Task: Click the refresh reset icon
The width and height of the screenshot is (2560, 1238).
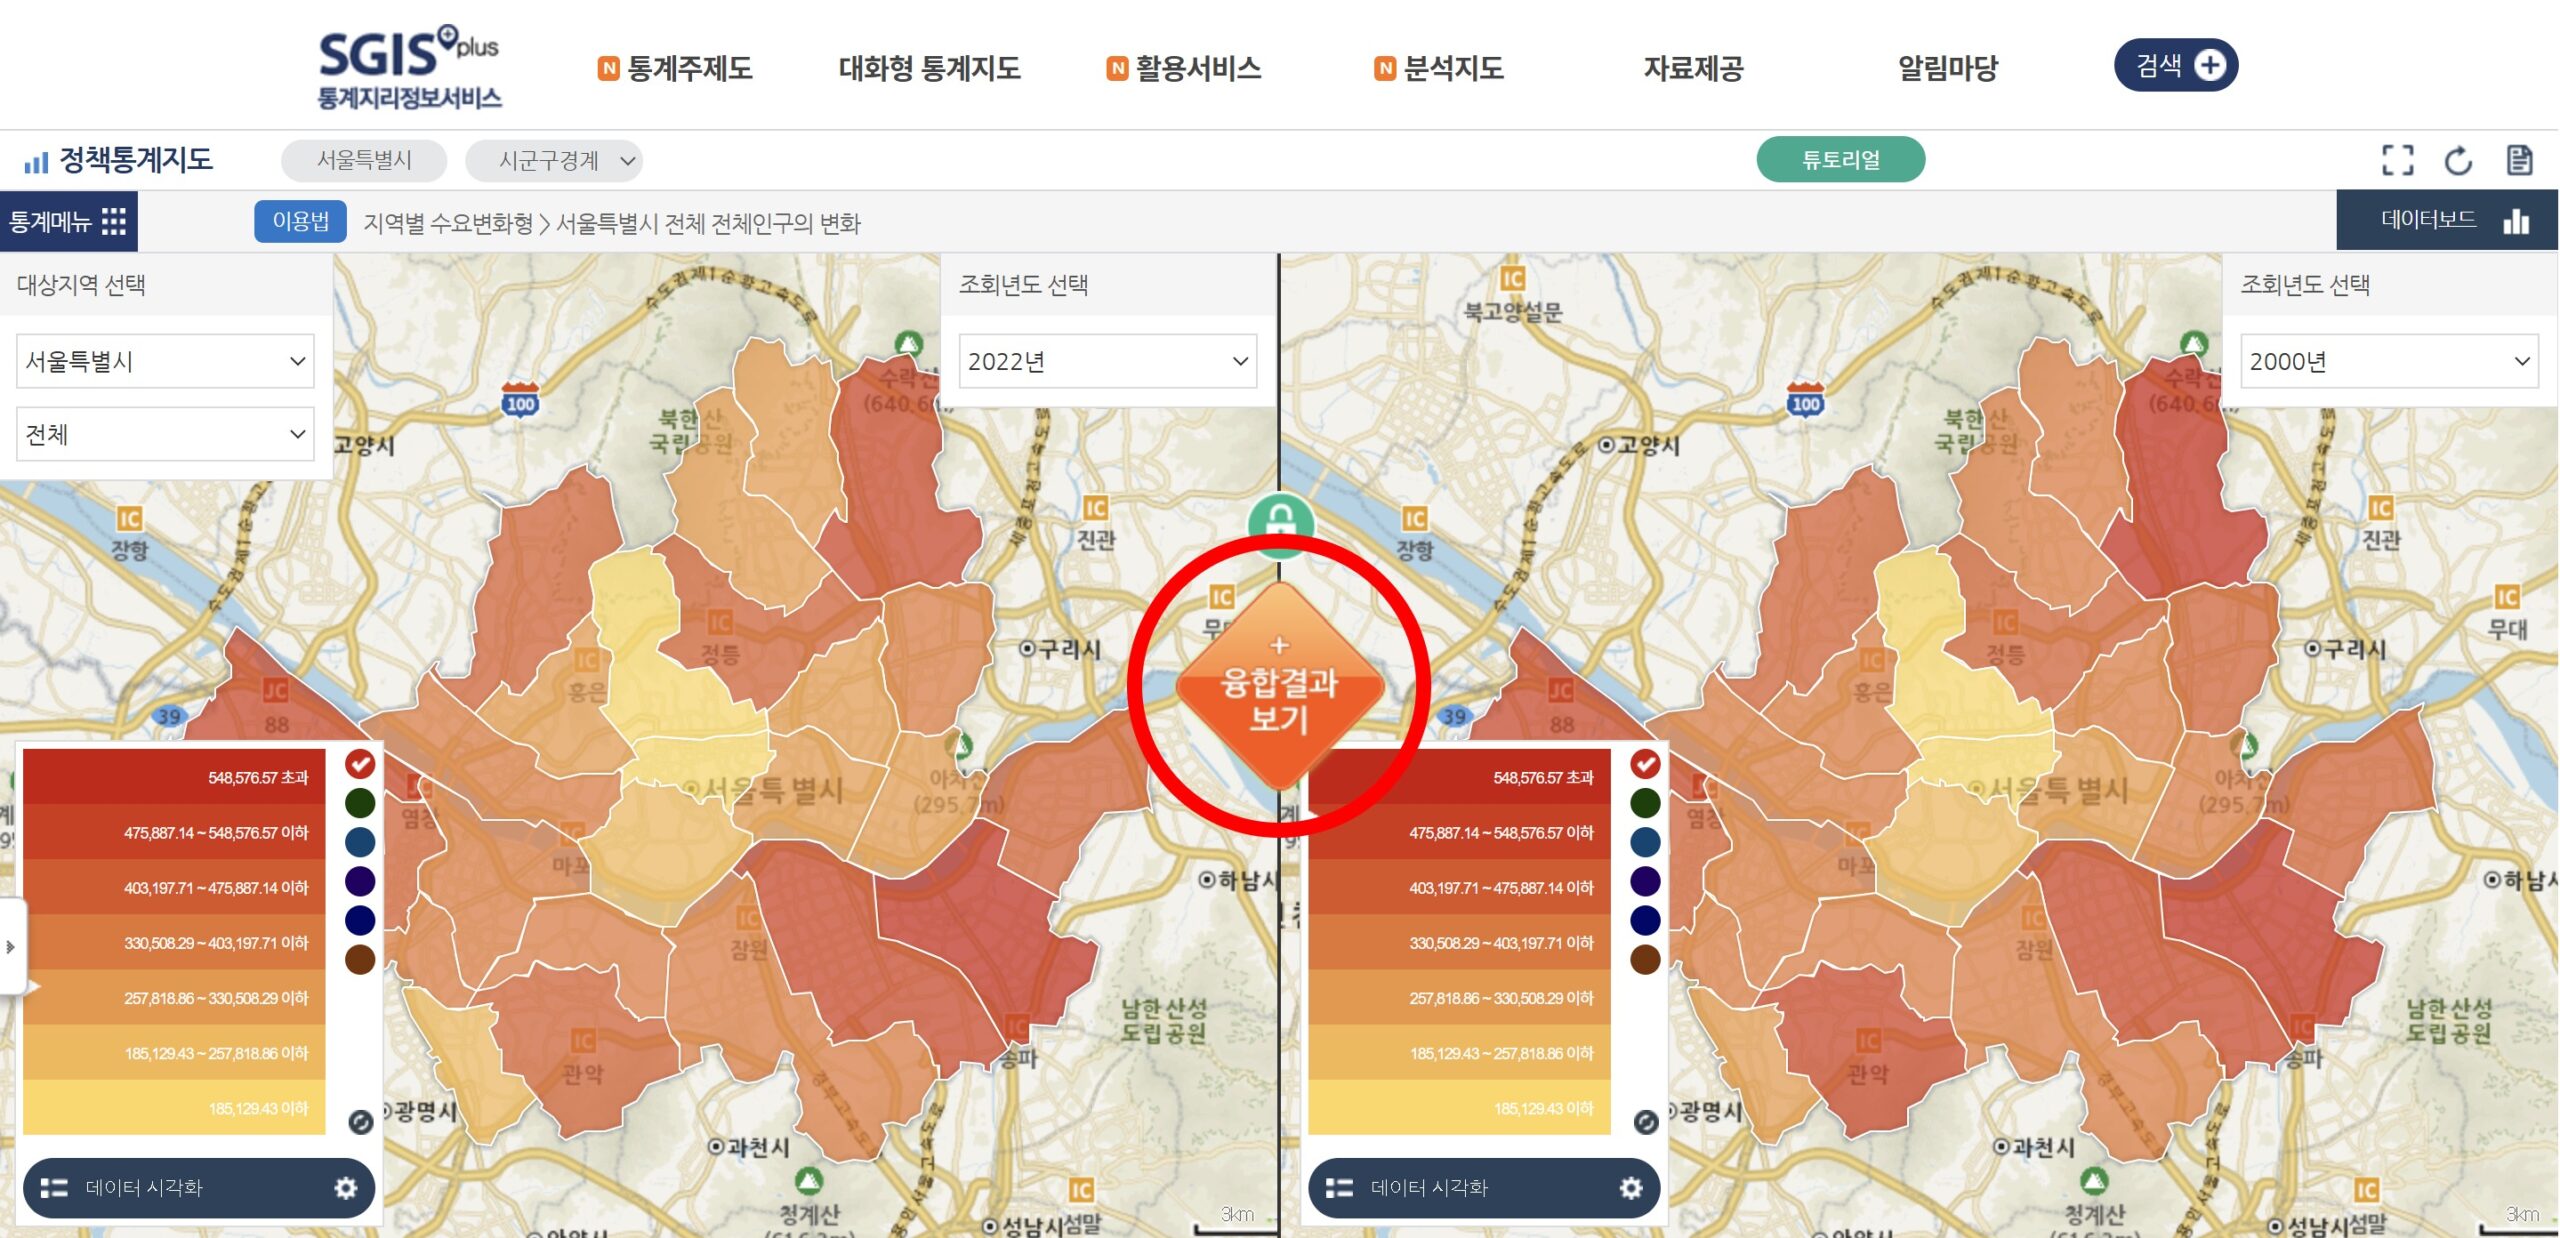Action: (x=2458, y=160)
